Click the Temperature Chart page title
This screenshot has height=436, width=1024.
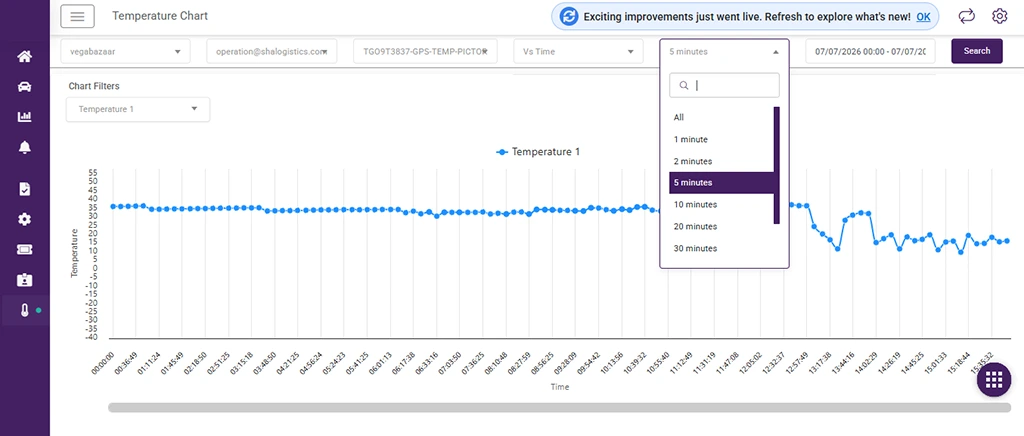tap(160, 16)
